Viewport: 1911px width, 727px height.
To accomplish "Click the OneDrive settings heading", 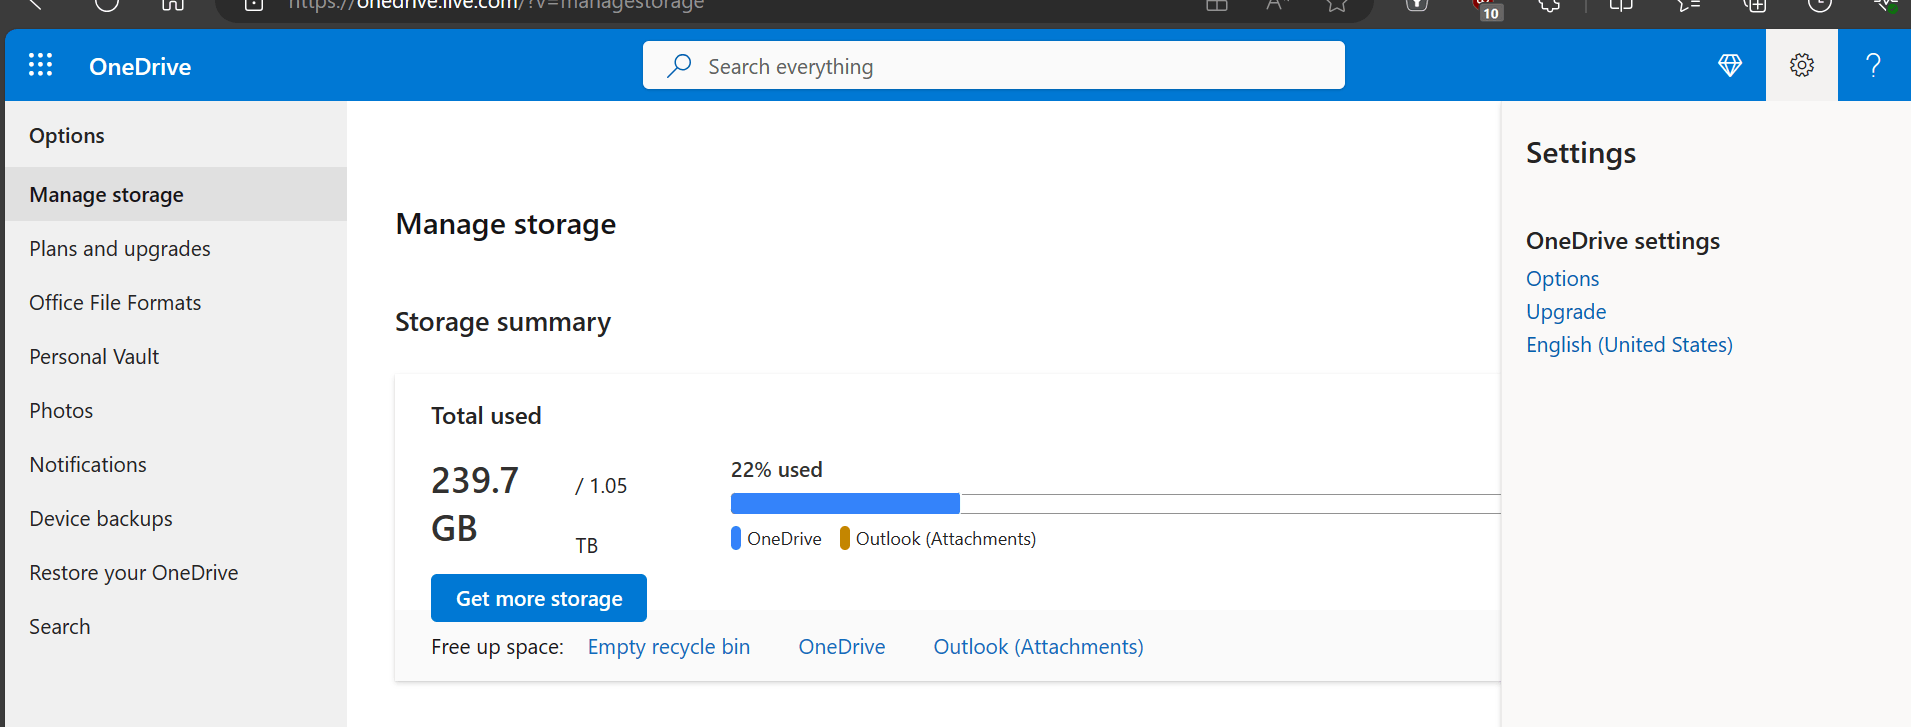I will (x=1623, y=241).
